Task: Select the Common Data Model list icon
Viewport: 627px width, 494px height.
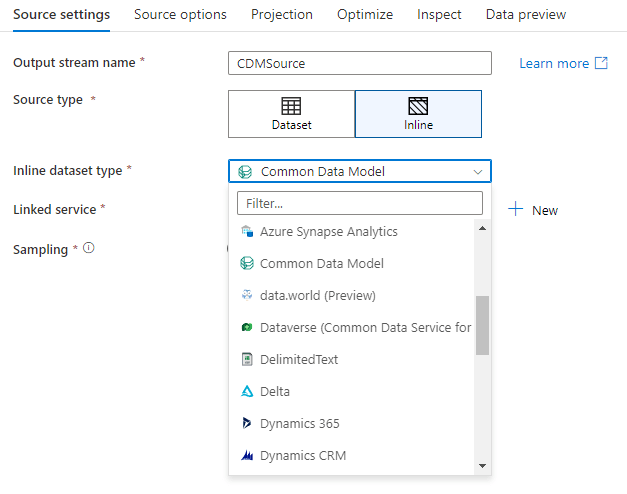Action: pyautogui.click(x=247, y=264)
